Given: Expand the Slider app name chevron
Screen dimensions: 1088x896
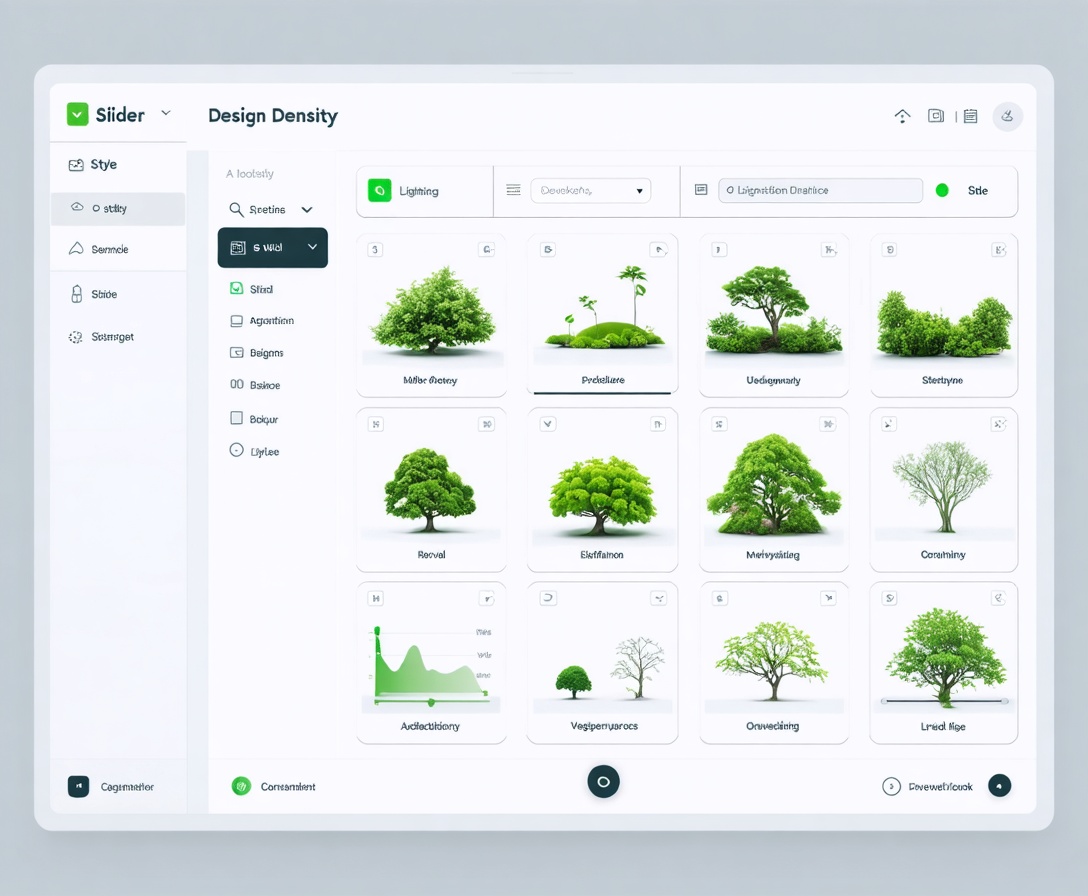Looking at the screenshot, I should click(x=166, y=114).
